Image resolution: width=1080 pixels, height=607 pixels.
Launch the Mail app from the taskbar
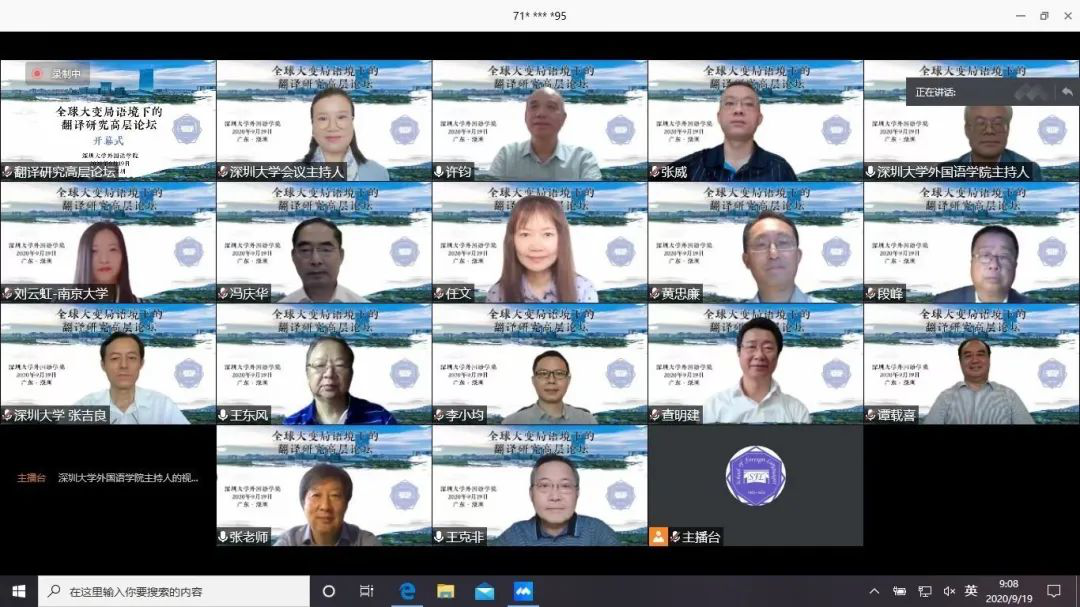pyautogui.click(x=484, y=591)
